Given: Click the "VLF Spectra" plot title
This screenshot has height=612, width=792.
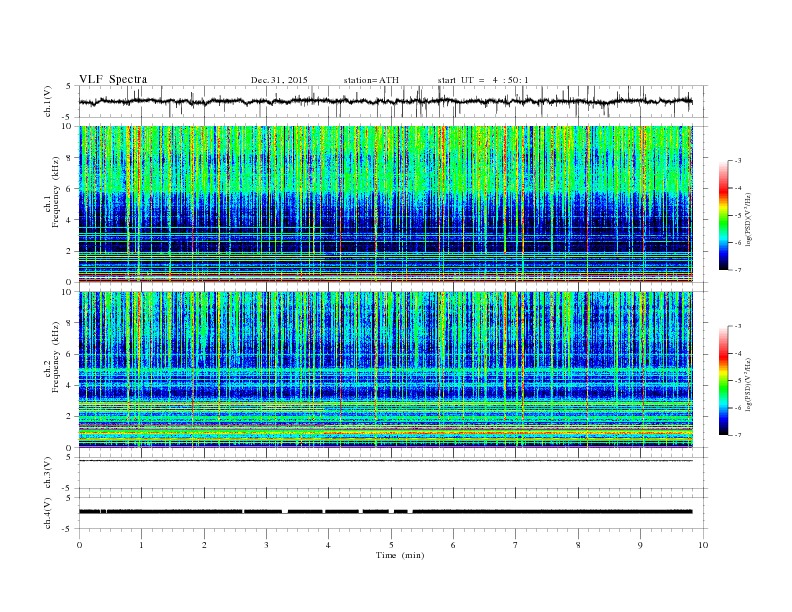Looking at the screenshot, I should (113, 79).
